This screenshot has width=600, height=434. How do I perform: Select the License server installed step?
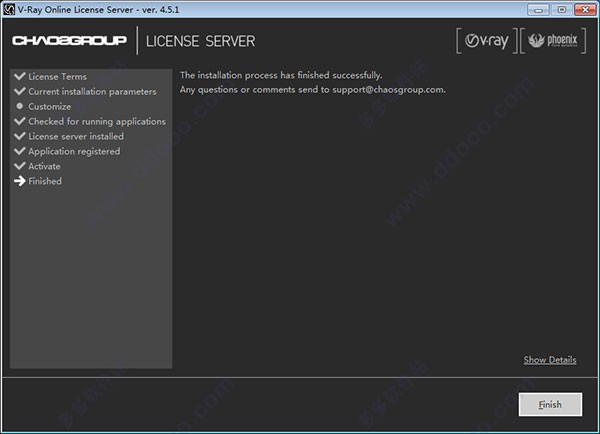tap(76, 136)
